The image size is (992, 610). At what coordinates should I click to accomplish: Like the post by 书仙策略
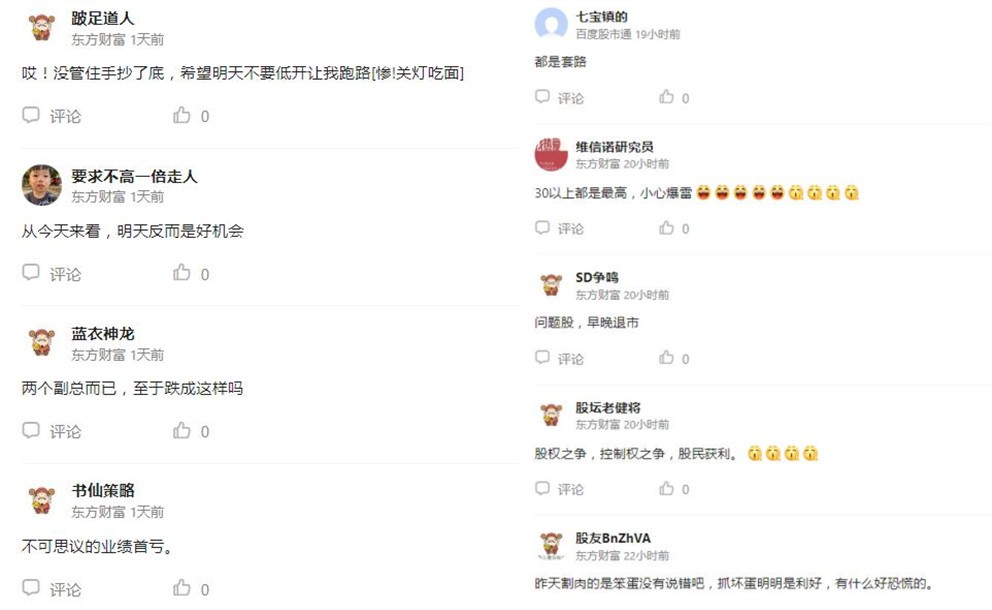pos(182,588)
